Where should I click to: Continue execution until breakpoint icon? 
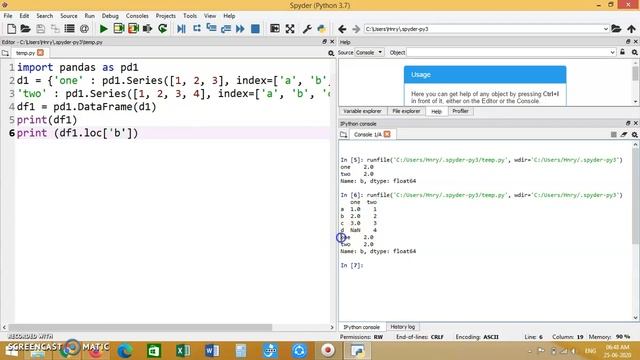240,29
